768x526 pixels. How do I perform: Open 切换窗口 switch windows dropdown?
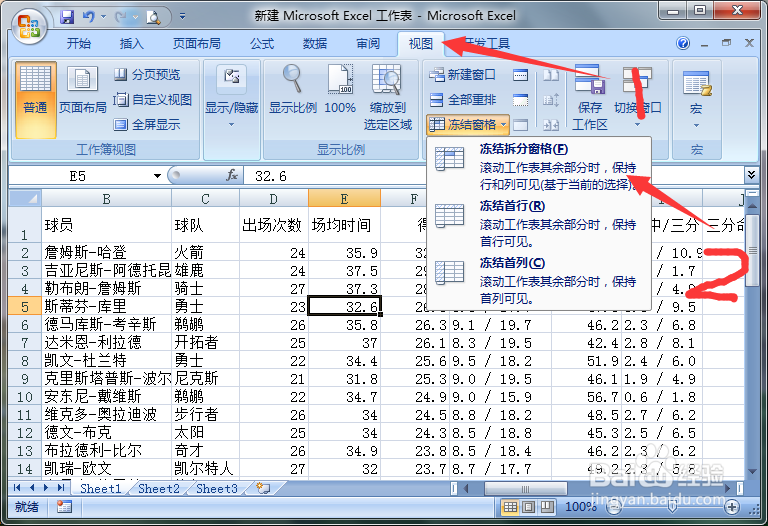(x=637, y=96)
